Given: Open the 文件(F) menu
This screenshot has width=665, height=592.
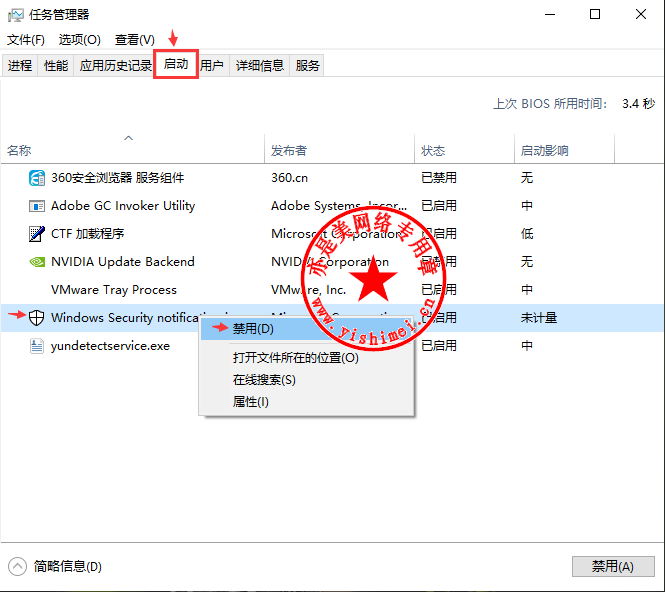Looking at the screenshot, I should [x=26, y=40].
